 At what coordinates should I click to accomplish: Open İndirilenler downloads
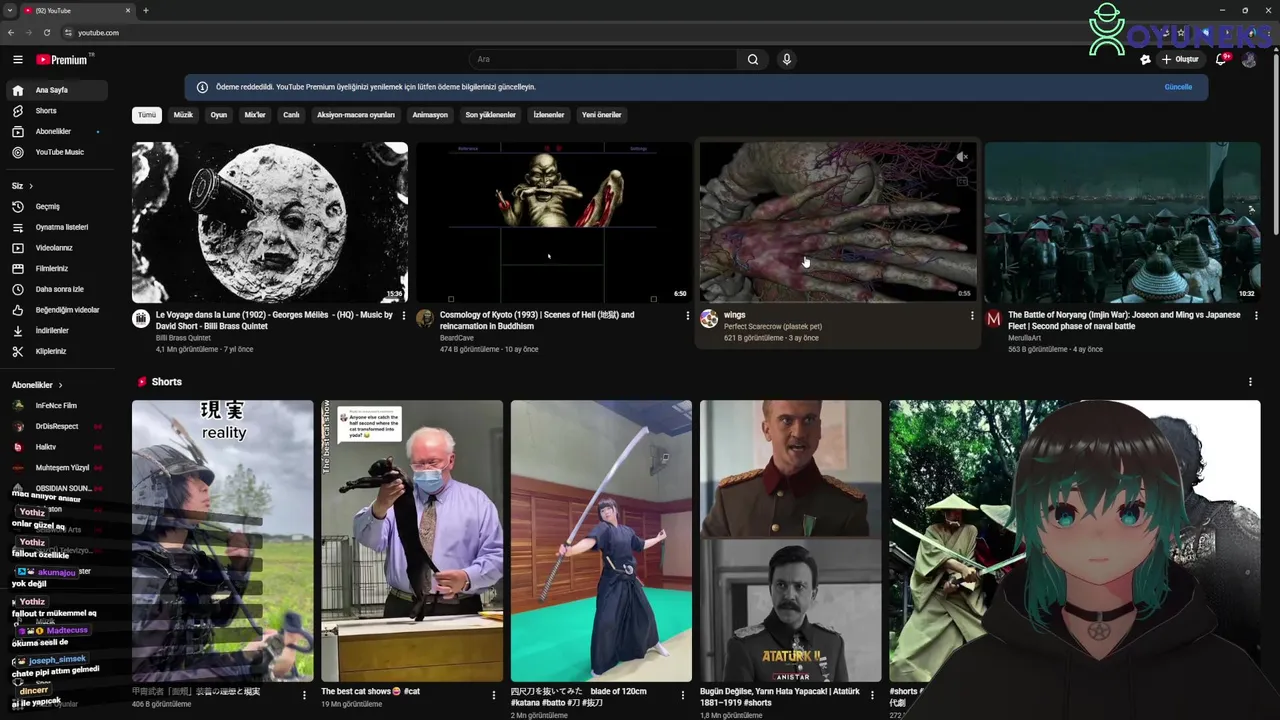55,331
